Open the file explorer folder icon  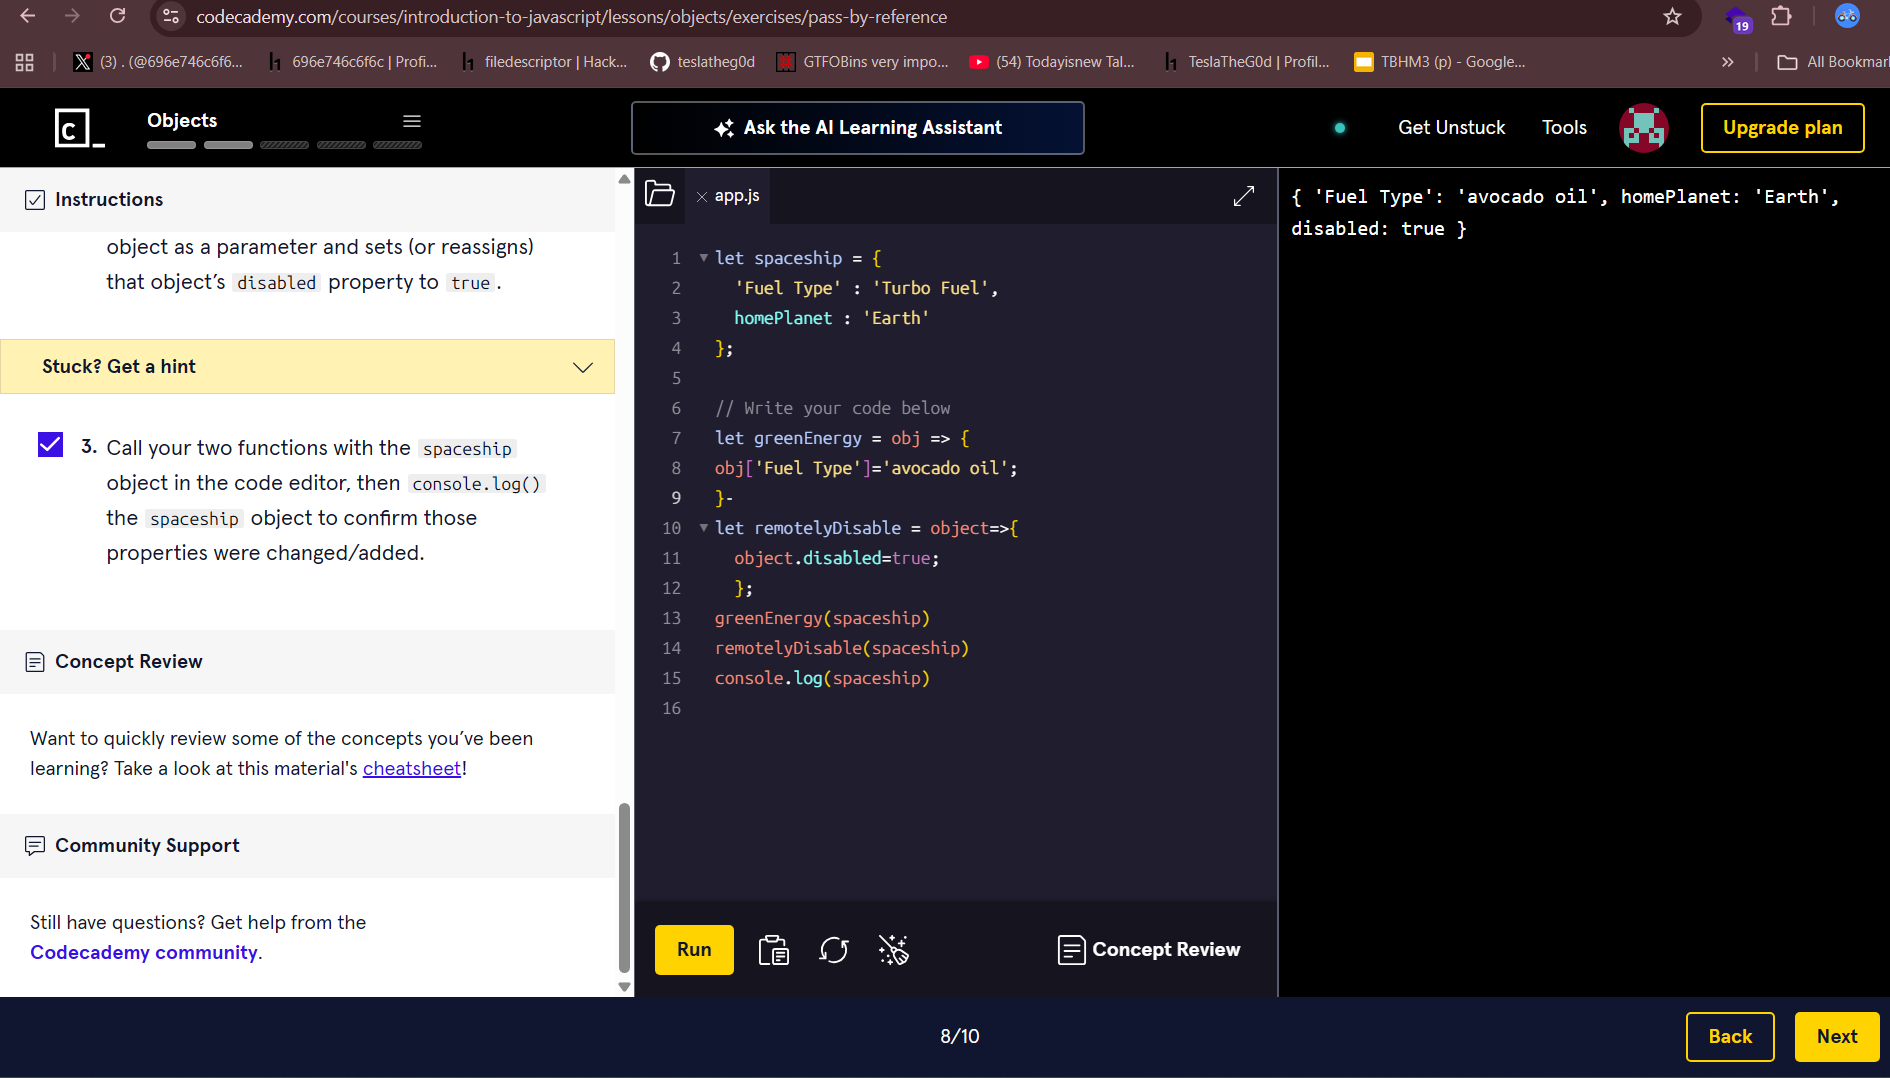(660, 194)
